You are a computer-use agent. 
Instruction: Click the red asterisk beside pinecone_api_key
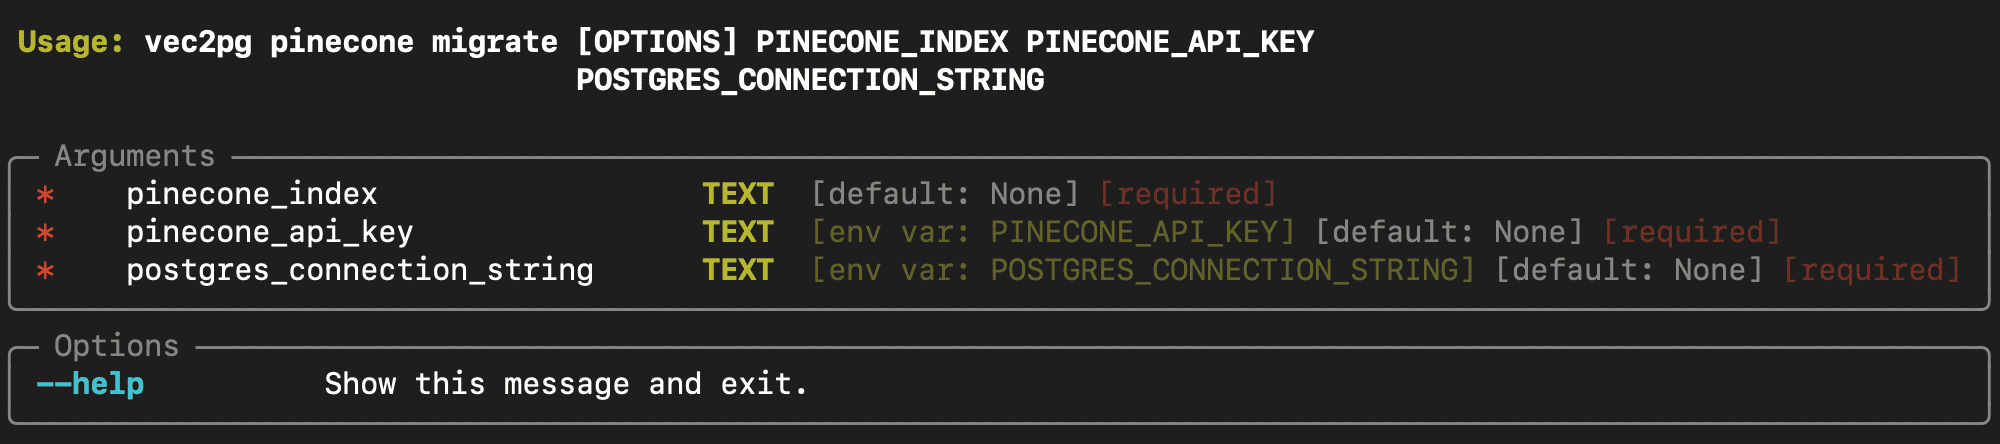click(x=45, y=233)
